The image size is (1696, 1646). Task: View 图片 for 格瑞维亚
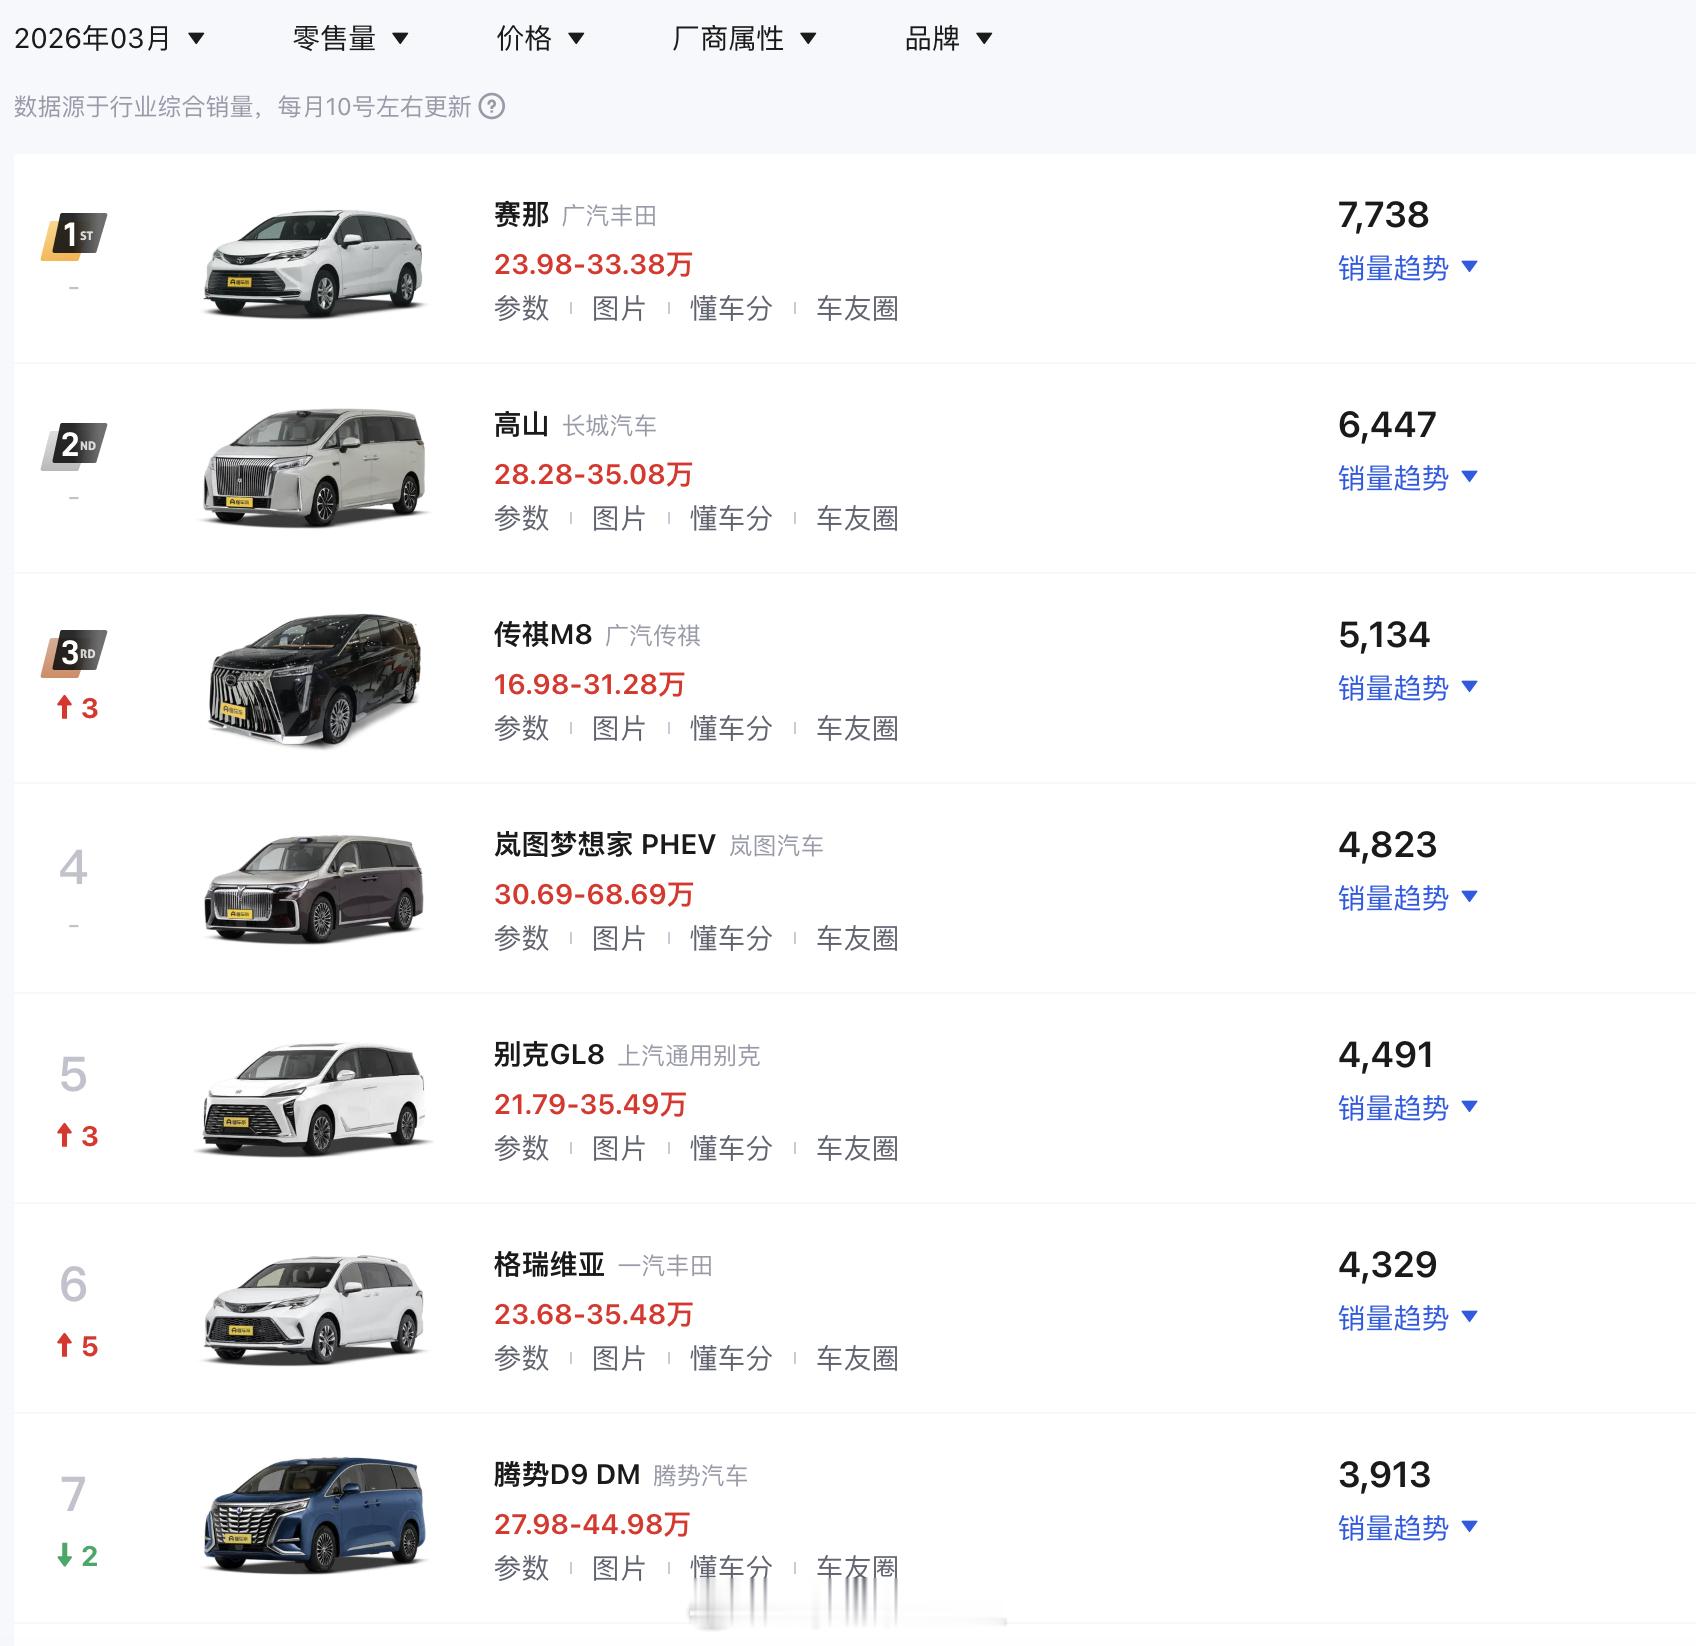click(619, 1358)
